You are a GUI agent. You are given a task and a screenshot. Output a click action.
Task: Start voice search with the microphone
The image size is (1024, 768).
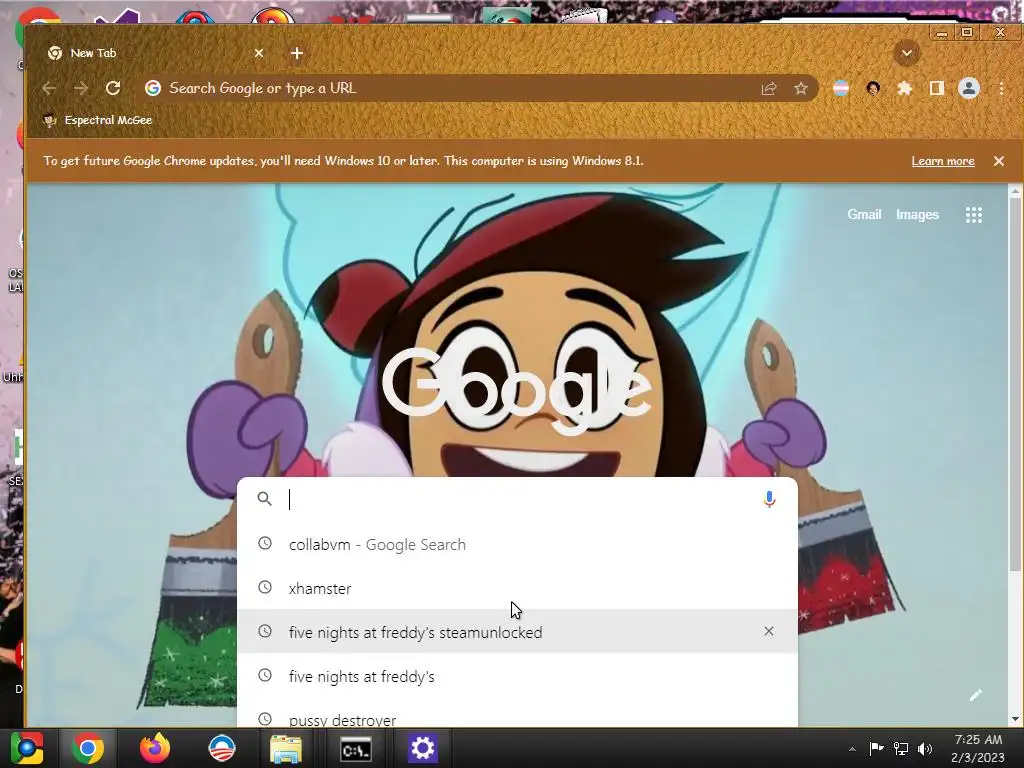click(x=769, y=500)
